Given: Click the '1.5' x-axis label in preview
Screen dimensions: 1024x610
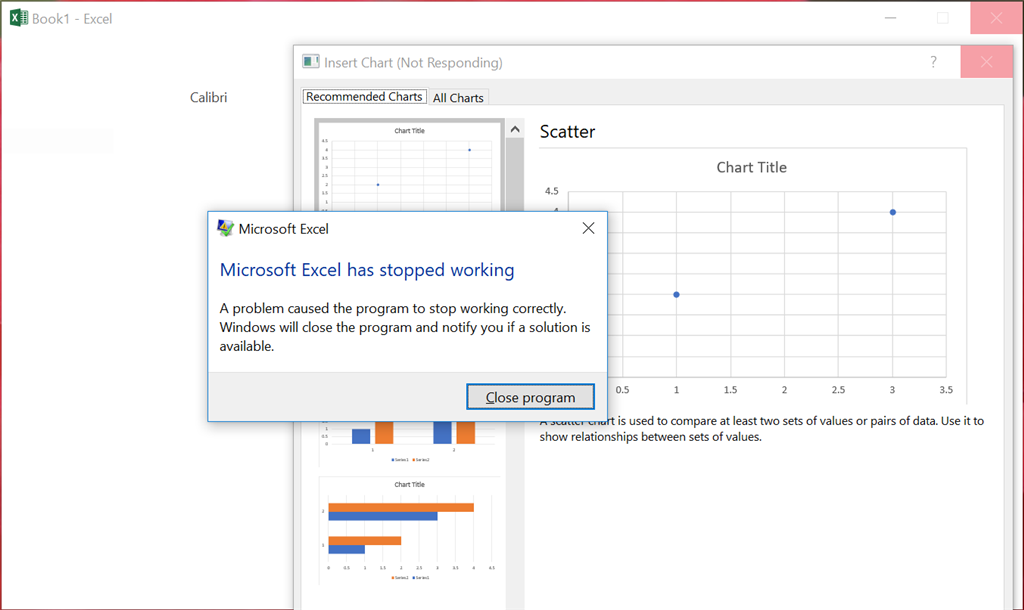Looking at the screenshot, I should pyautogui.click(x=730, y=390).
